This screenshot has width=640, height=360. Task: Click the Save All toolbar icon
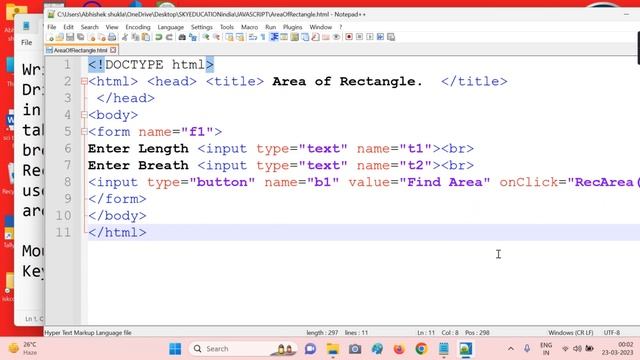point(80,37)
